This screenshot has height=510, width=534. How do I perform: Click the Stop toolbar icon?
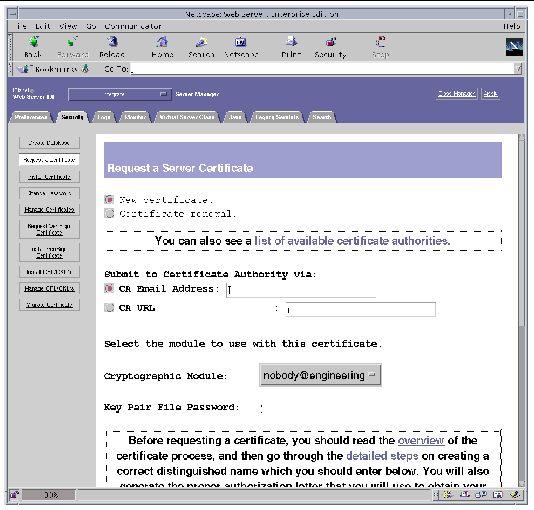tap(380, 46)
